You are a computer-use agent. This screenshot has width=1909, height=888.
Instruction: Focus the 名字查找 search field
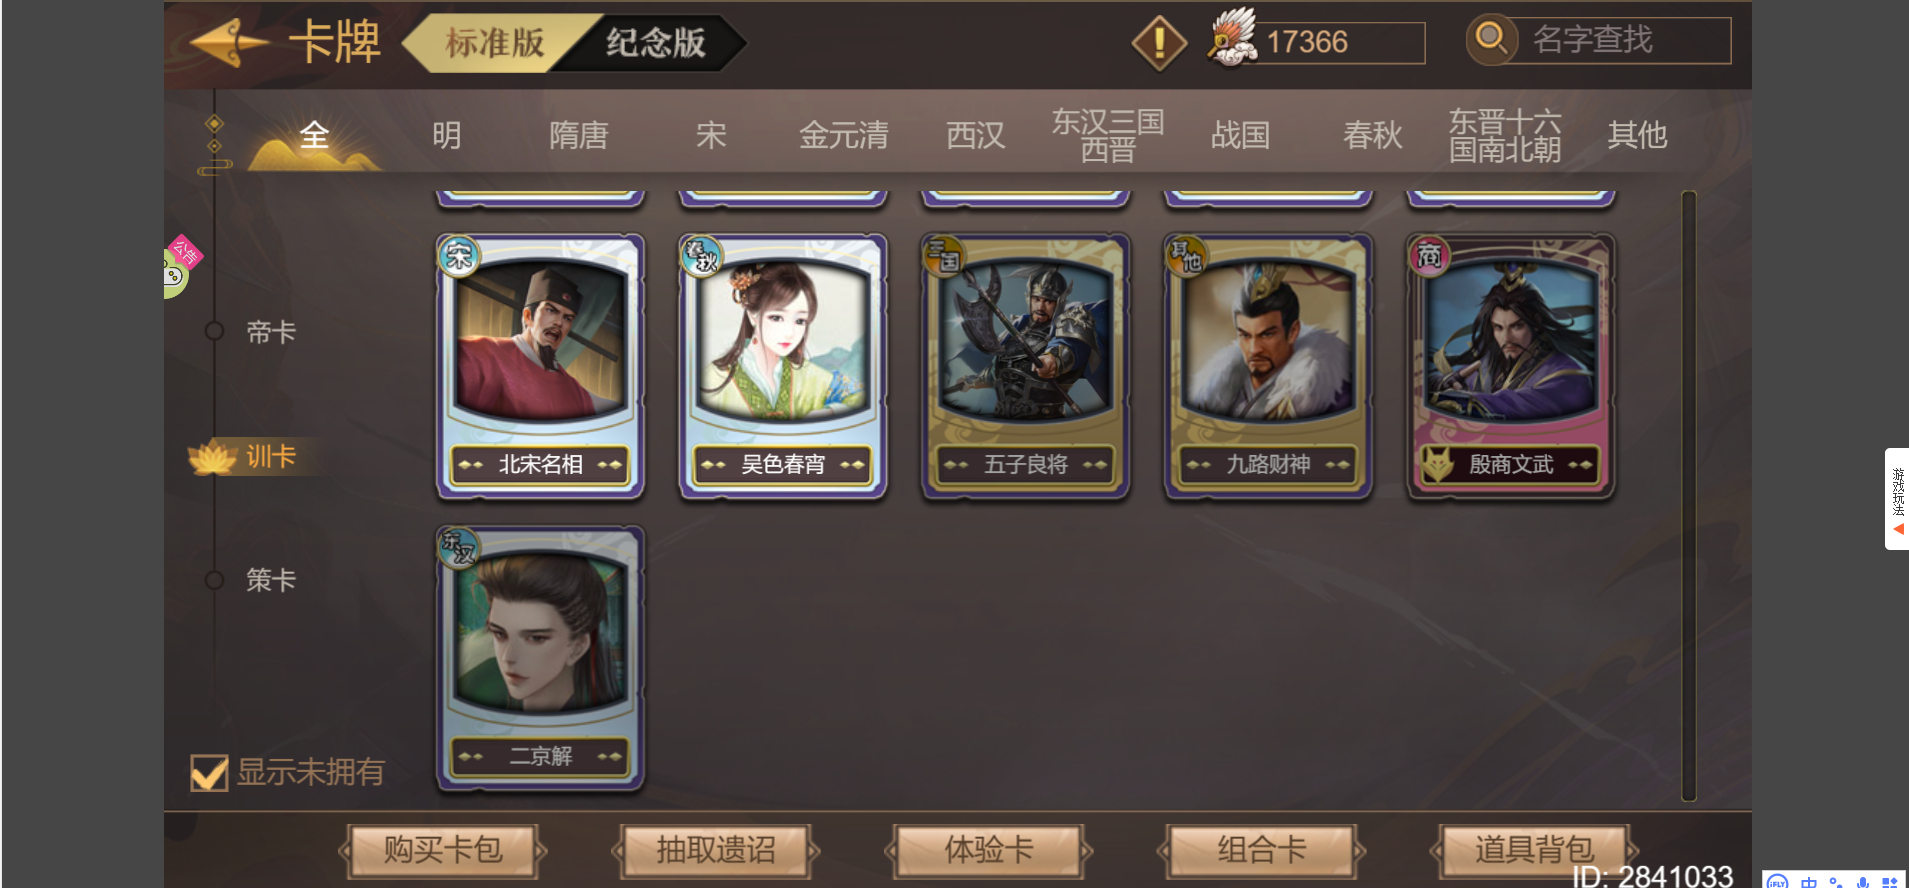tap(1620, 40)
